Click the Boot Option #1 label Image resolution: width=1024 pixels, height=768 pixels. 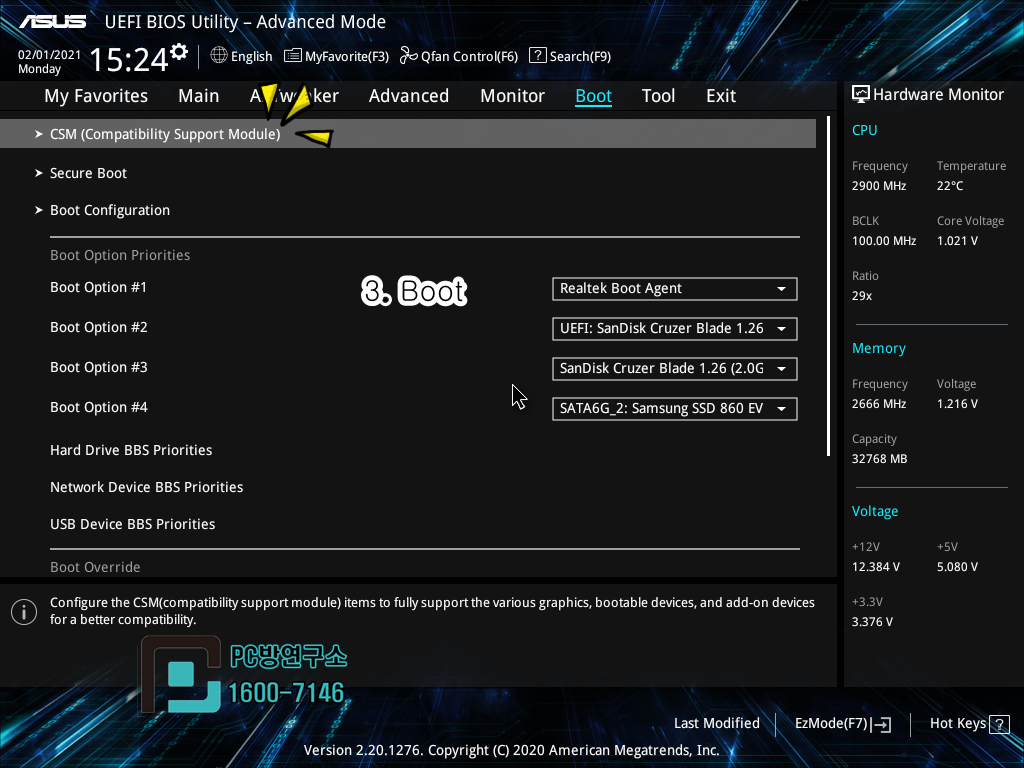(x=99, y=287)
